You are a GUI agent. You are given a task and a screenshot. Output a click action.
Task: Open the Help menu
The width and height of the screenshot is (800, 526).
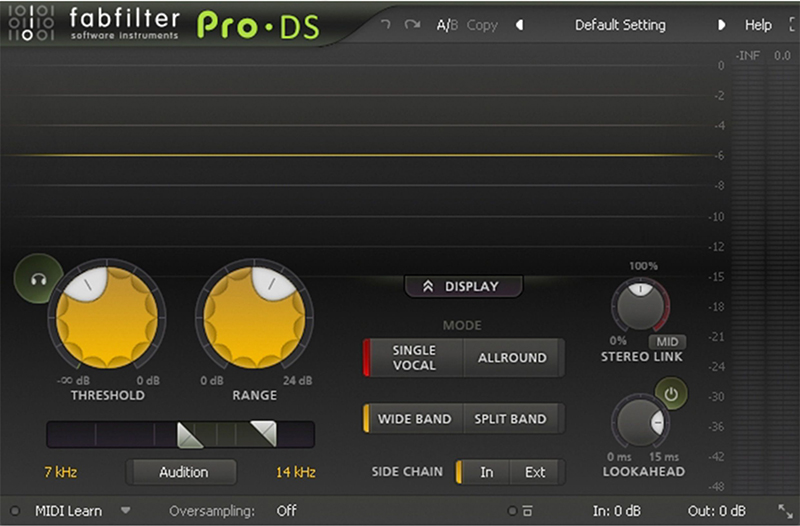758,25
